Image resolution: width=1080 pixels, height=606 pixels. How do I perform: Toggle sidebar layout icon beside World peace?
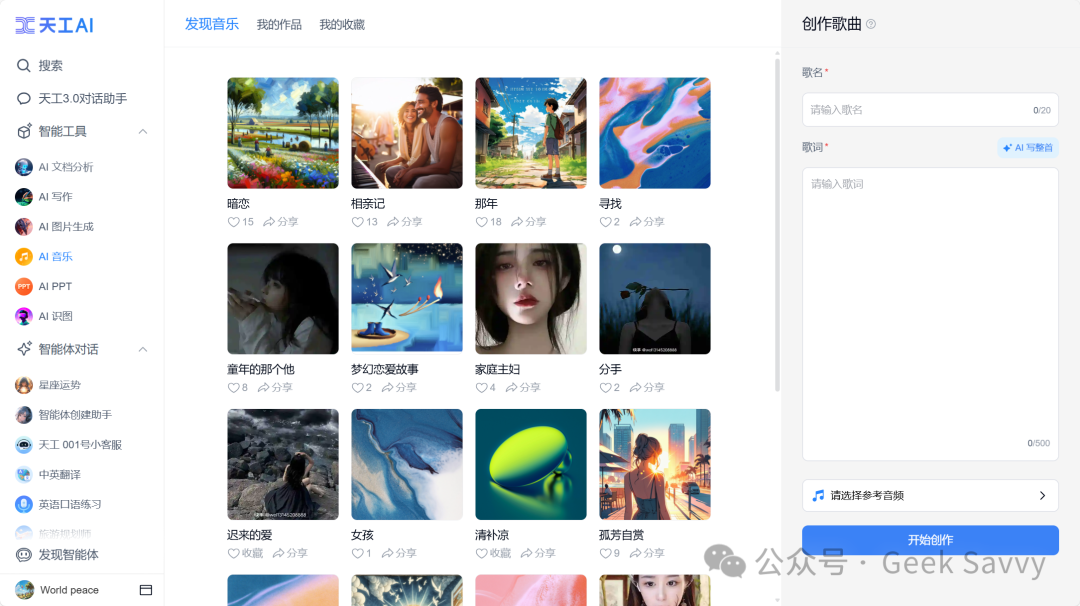pyautogui.click(x=146, y=590)
